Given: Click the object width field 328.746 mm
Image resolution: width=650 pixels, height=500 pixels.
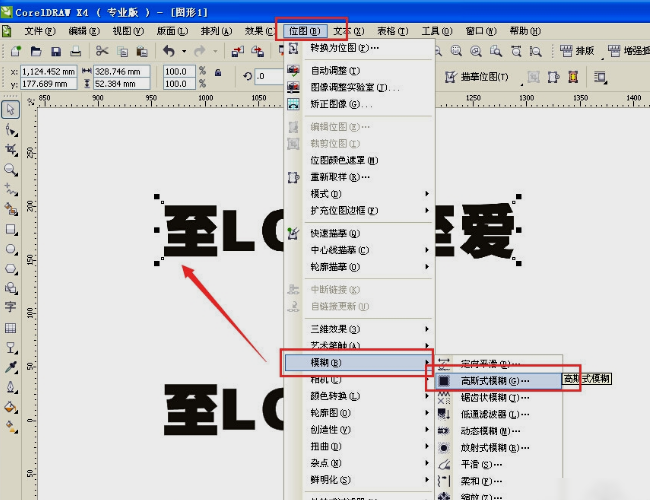Looking at the screenshot, I should point(121,72).
